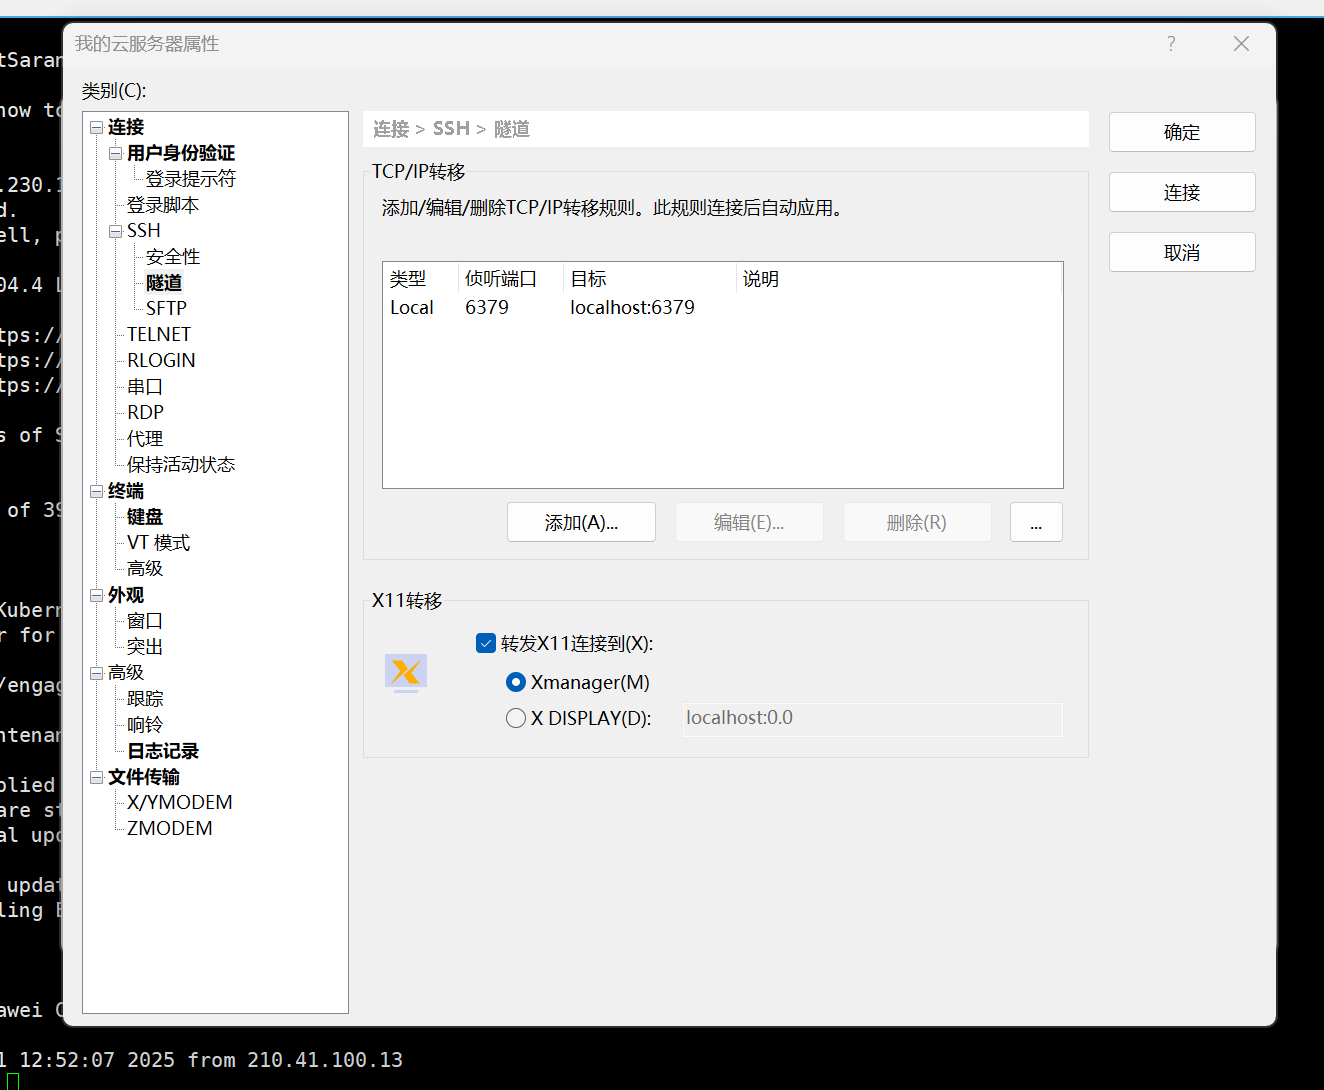Image resolution: width=1324 pixels, height=1090 pixels.
Task: Open 串口 settings in tree
Action: point(145,387)
